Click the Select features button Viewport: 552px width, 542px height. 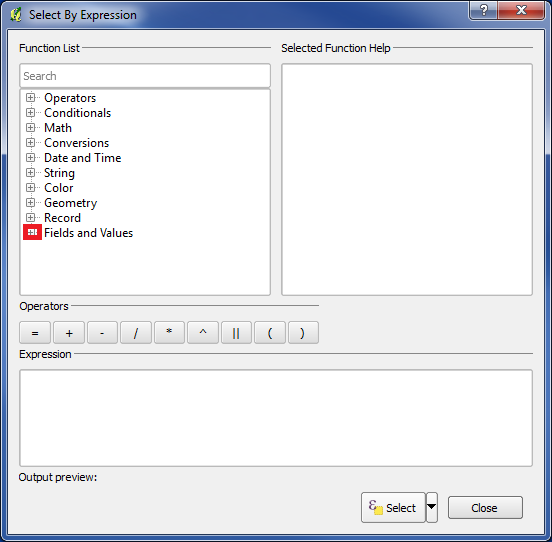pyautogui.click(x=393, y=507)
